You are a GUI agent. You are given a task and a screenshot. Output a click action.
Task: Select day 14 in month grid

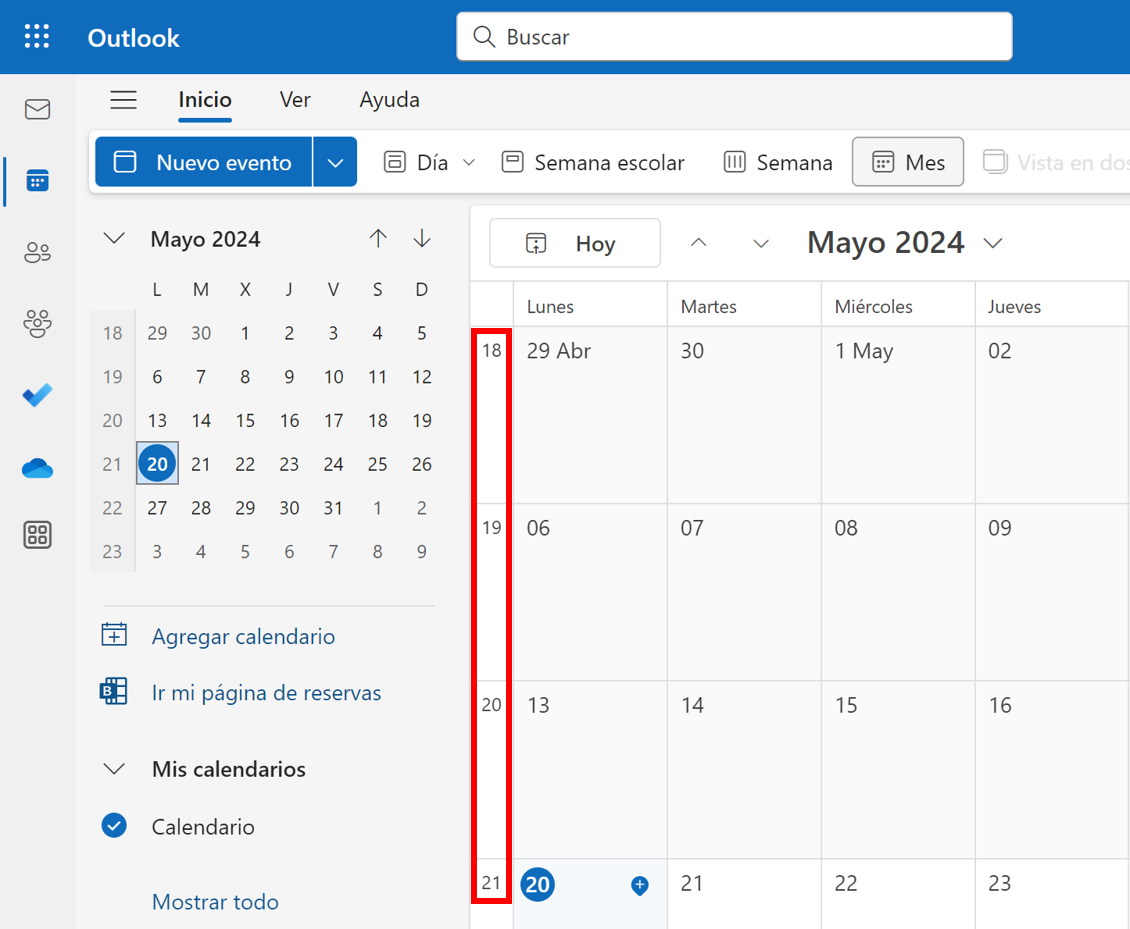[x=744, y=770]
